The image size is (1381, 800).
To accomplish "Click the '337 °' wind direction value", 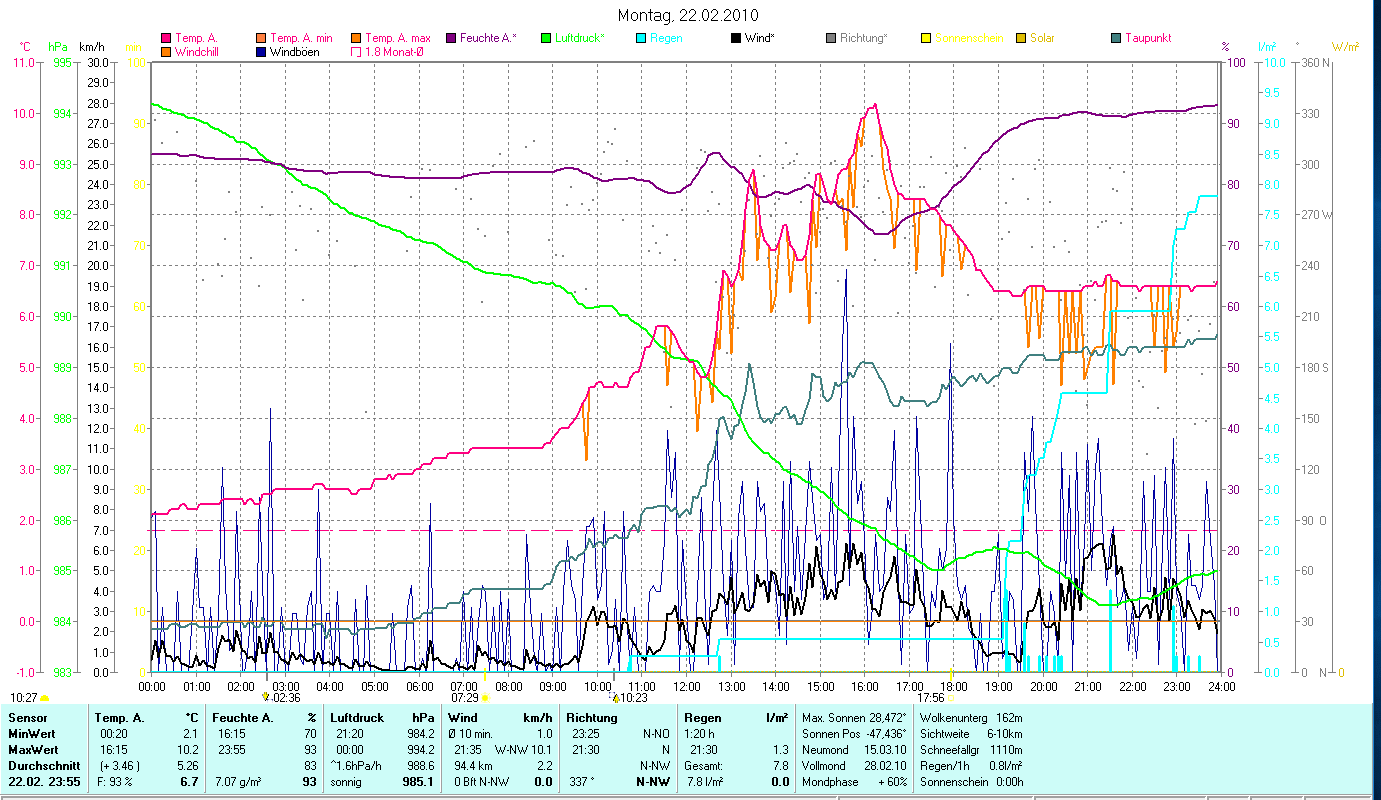I will pos(580,781).
